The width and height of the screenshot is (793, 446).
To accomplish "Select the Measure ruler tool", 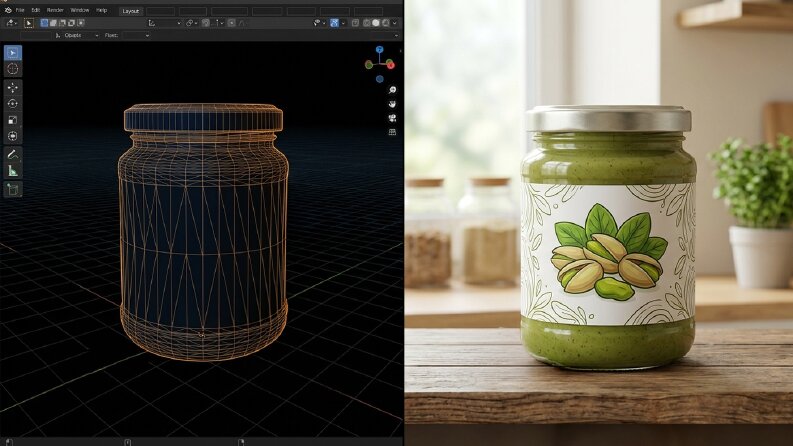I will [x=13, y=171].
